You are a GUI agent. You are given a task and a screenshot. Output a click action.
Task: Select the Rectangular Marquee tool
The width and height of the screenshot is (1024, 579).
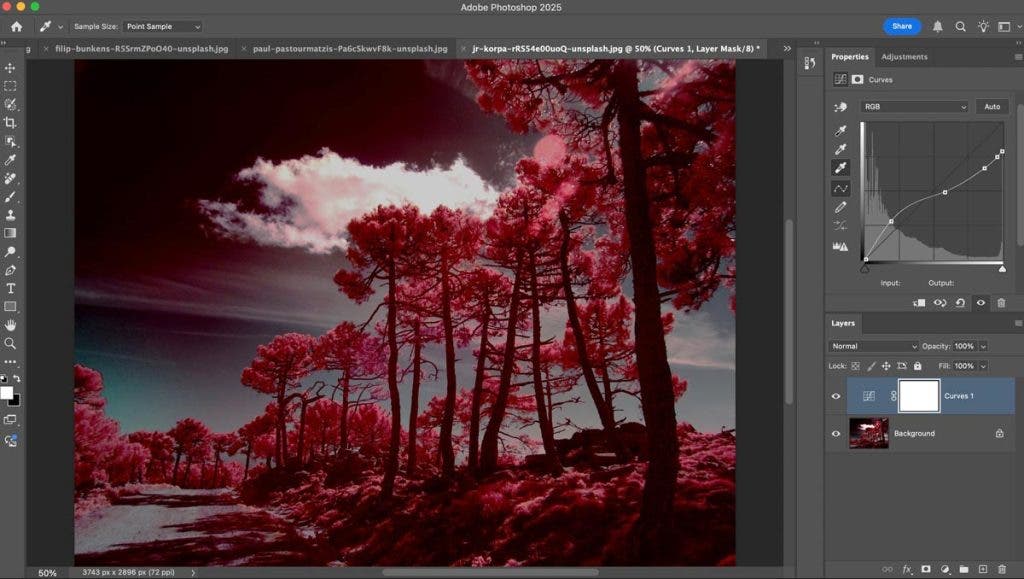point(10,86)
